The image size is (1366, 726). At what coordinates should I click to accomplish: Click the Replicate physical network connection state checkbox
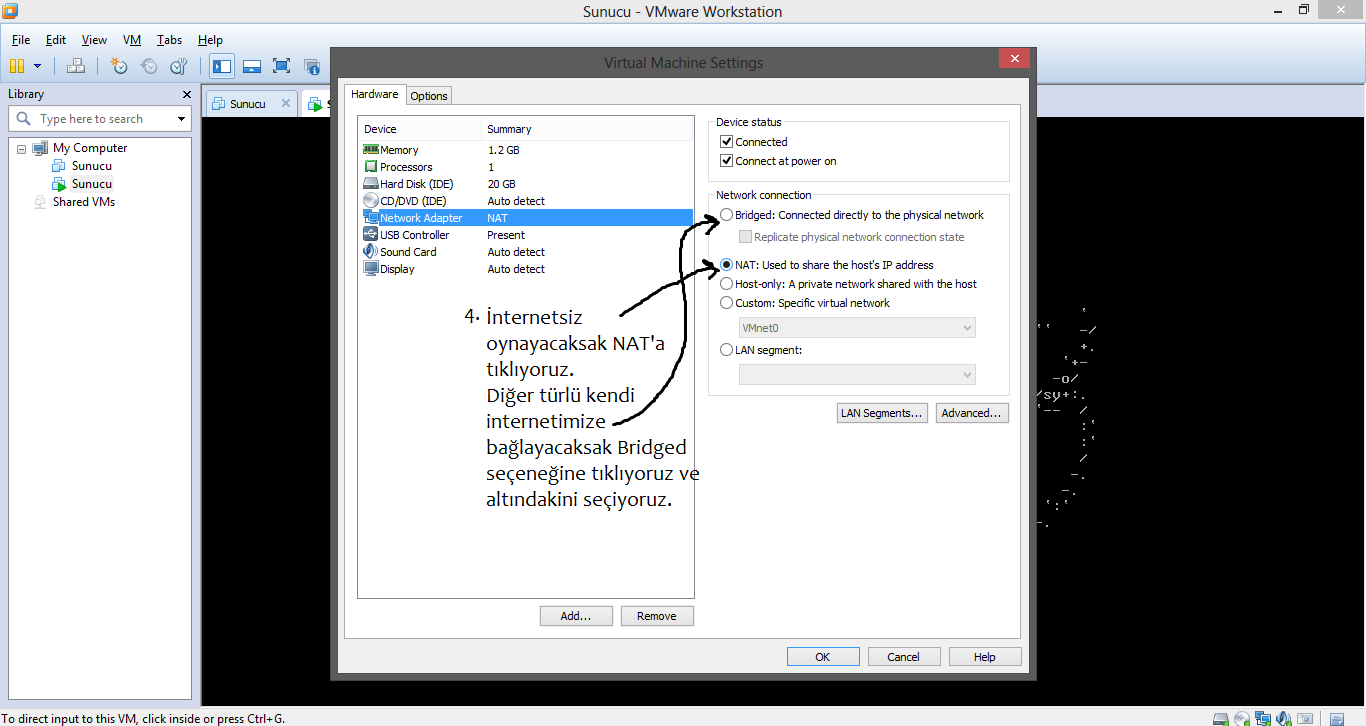click(x=745, y=237)
